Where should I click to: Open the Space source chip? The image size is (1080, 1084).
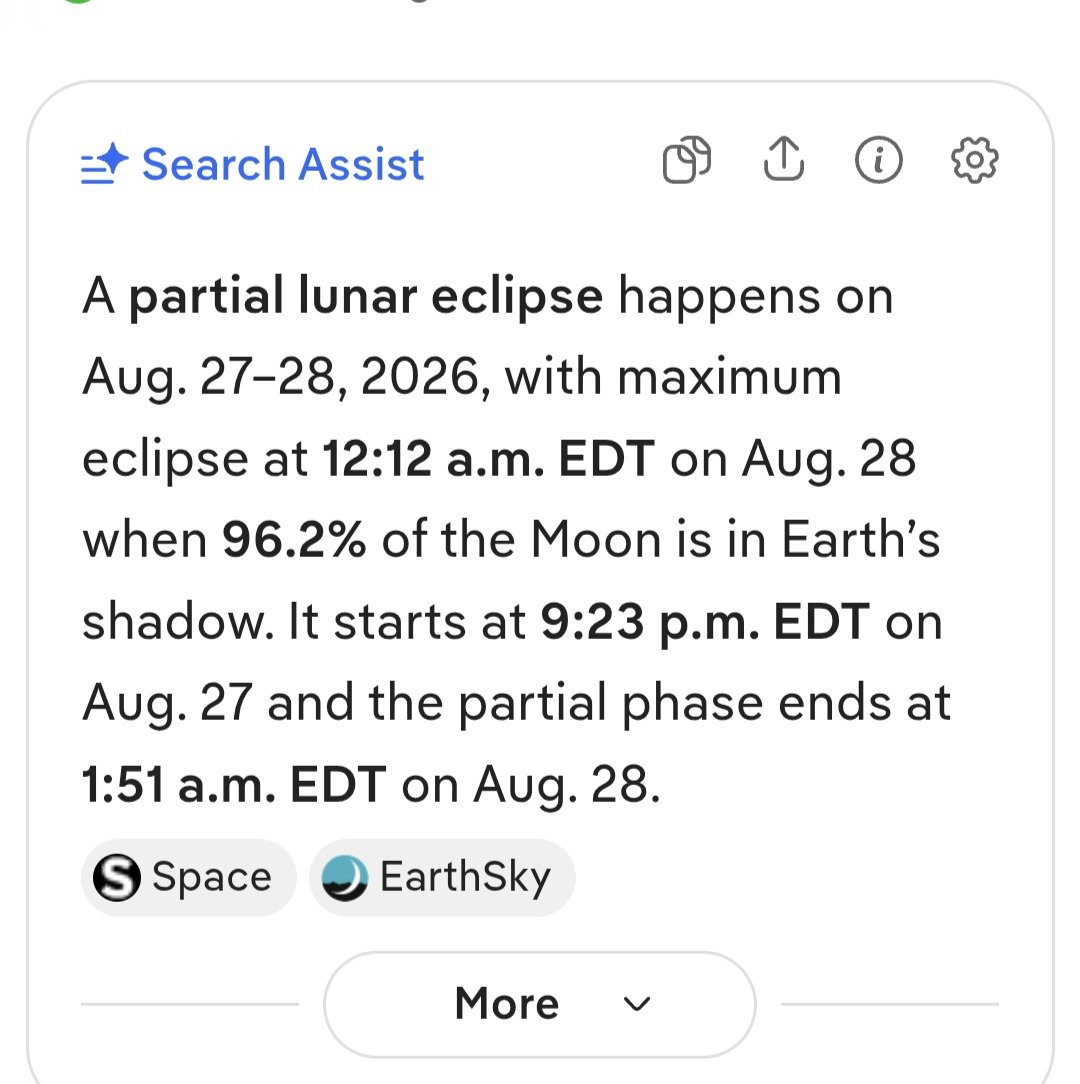click(x=189, y=877)
